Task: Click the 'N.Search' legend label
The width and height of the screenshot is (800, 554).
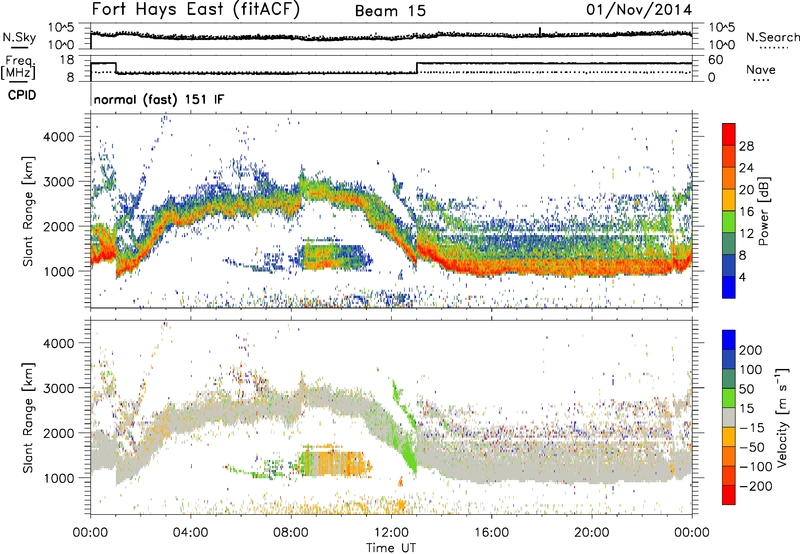Action: [x=772, y=37]
